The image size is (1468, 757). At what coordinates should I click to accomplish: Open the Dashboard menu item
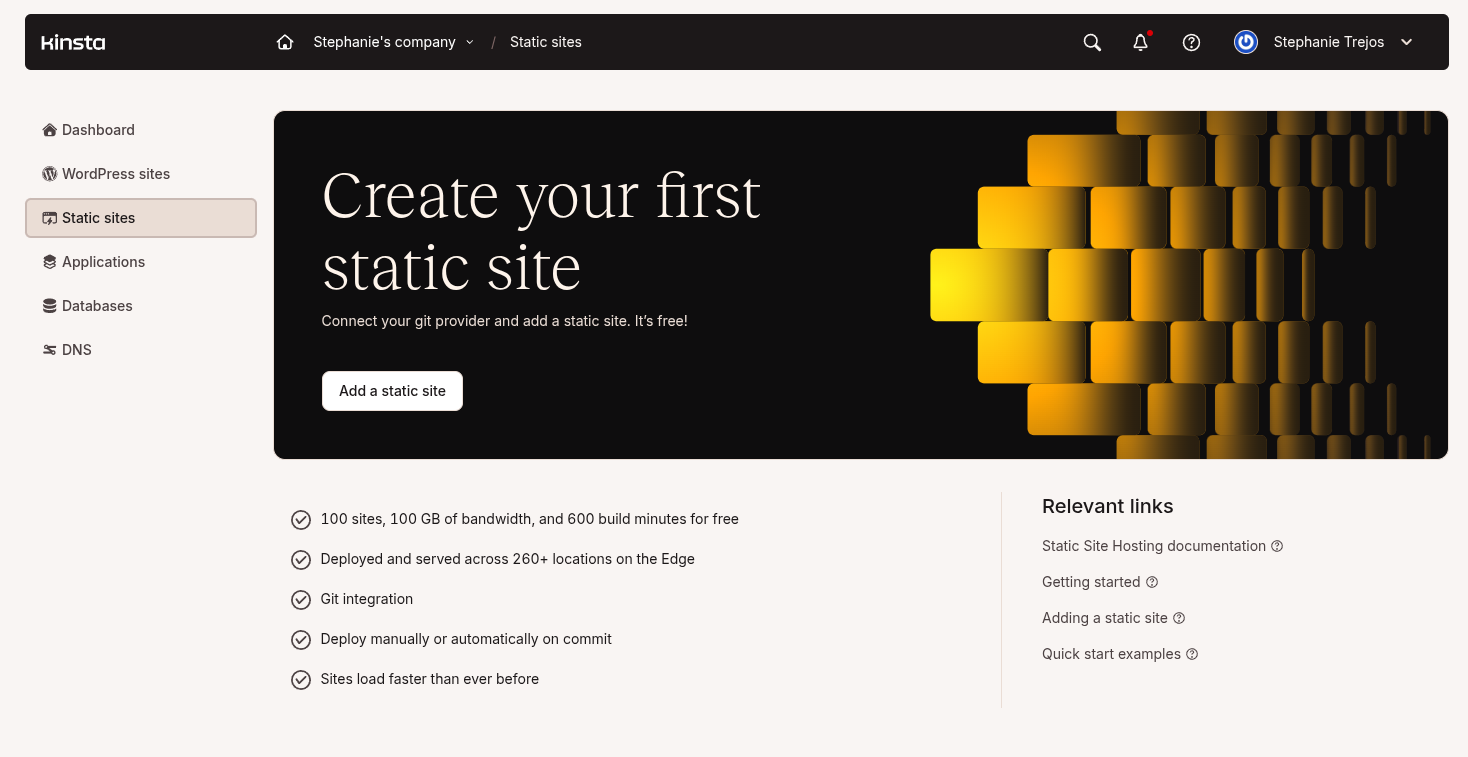[97, 129]
